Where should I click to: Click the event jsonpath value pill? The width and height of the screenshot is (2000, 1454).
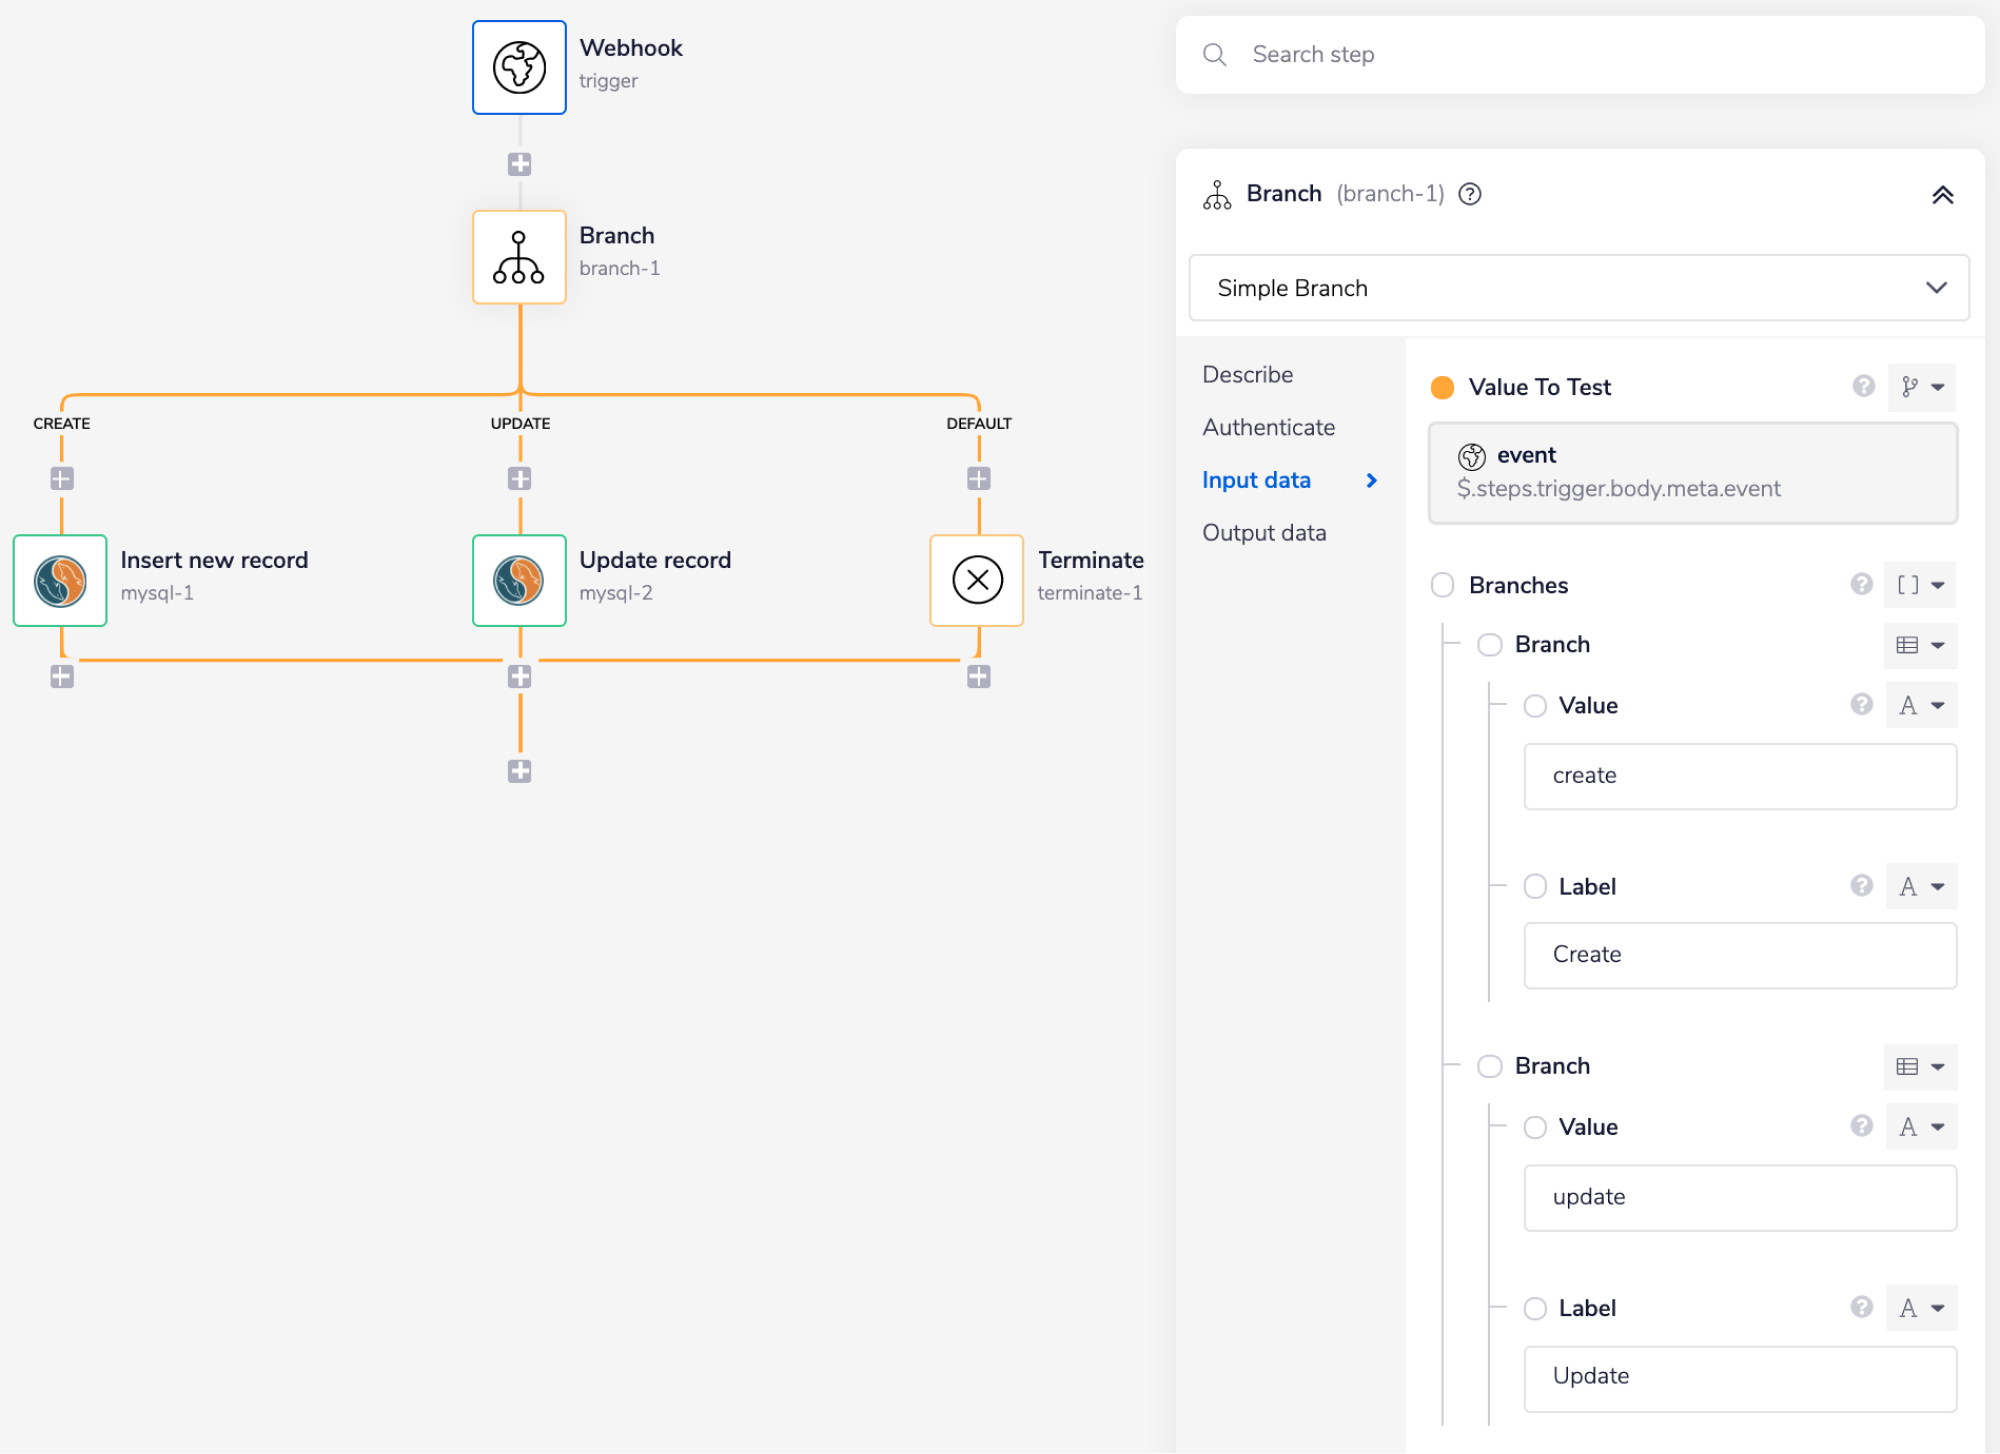click(1692, 473)
